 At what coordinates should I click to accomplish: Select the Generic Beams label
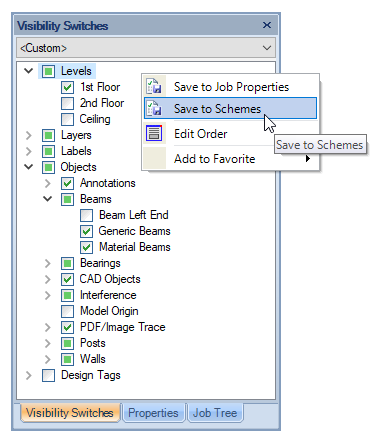tap(135, 231)
